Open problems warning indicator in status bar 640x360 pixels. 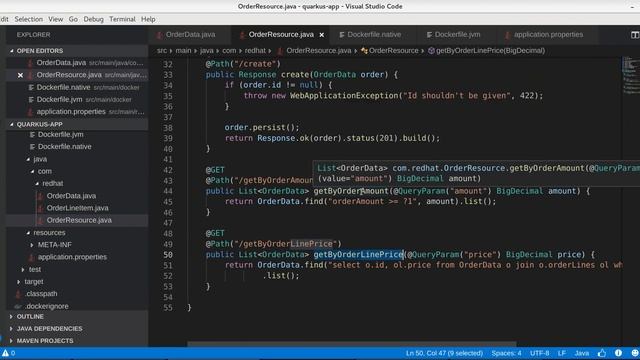pyautogui.click(x=8, y=353)
